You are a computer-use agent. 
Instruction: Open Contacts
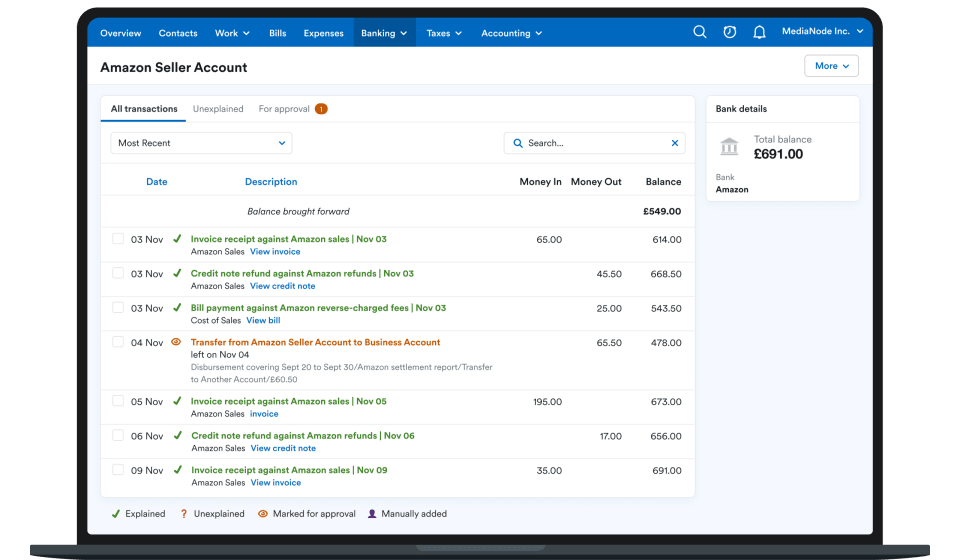click(x=178, y=33)
